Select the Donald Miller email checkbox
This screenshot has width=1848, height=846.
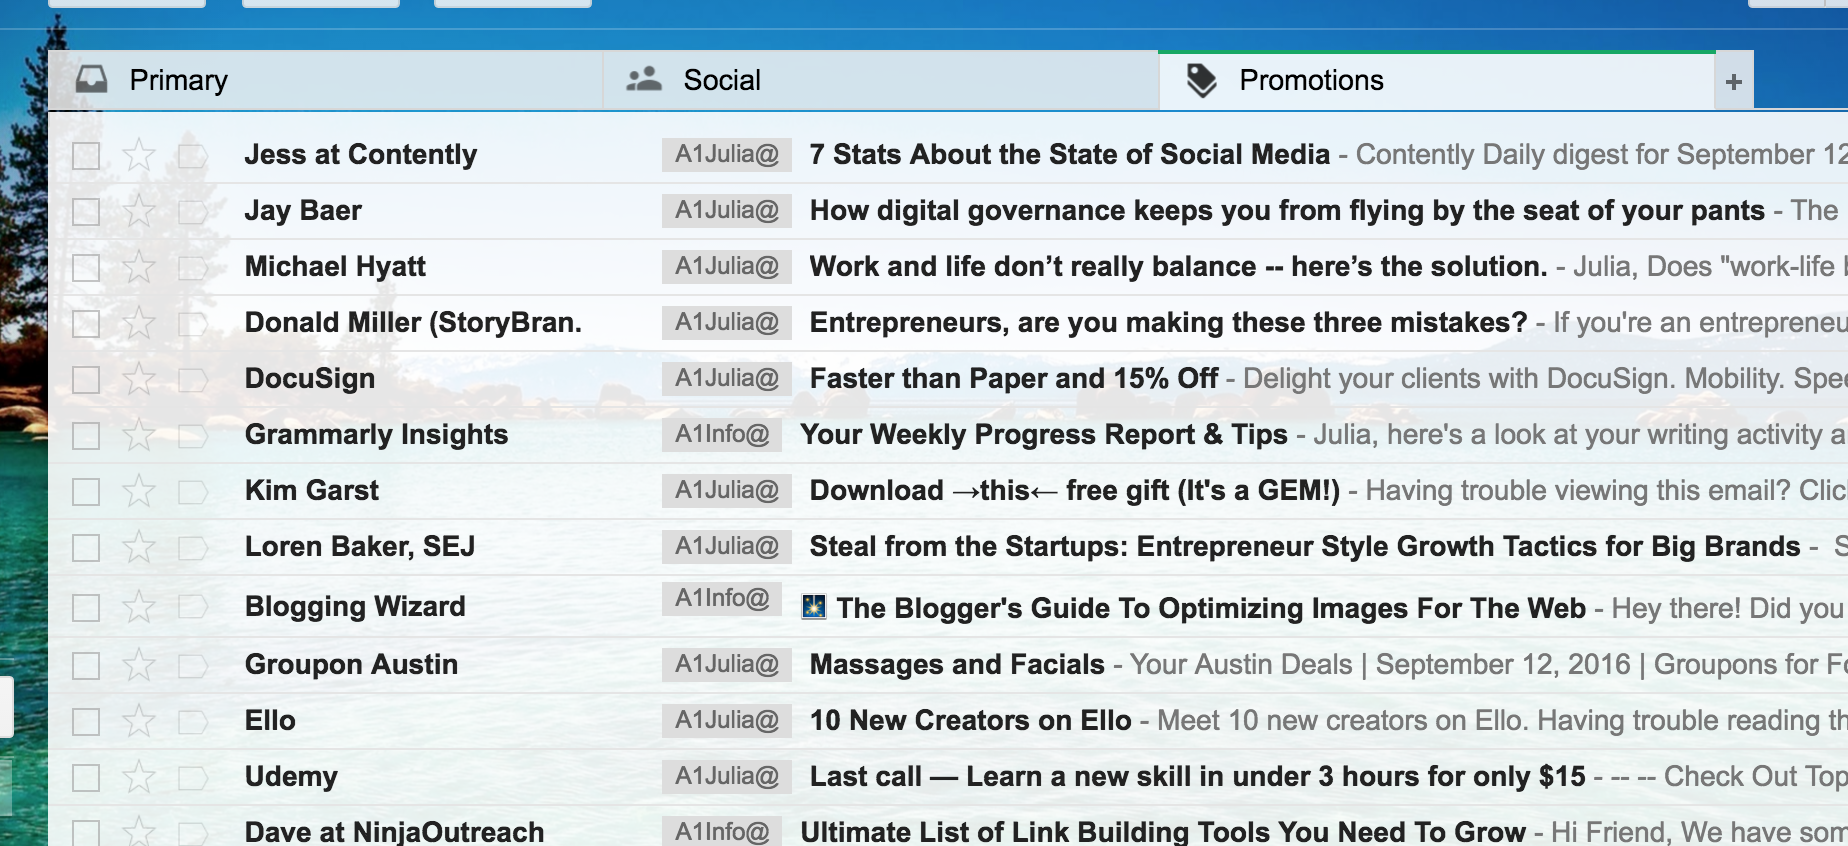[86, 324]
